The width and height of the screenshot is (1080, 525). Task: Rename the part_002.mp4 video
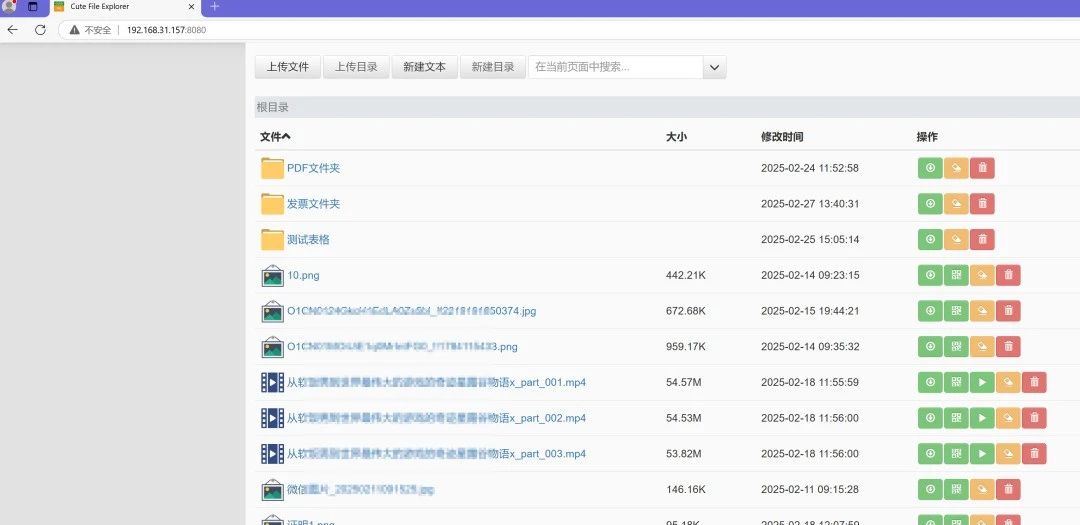pyautogui.click(x=1008, y=418)
